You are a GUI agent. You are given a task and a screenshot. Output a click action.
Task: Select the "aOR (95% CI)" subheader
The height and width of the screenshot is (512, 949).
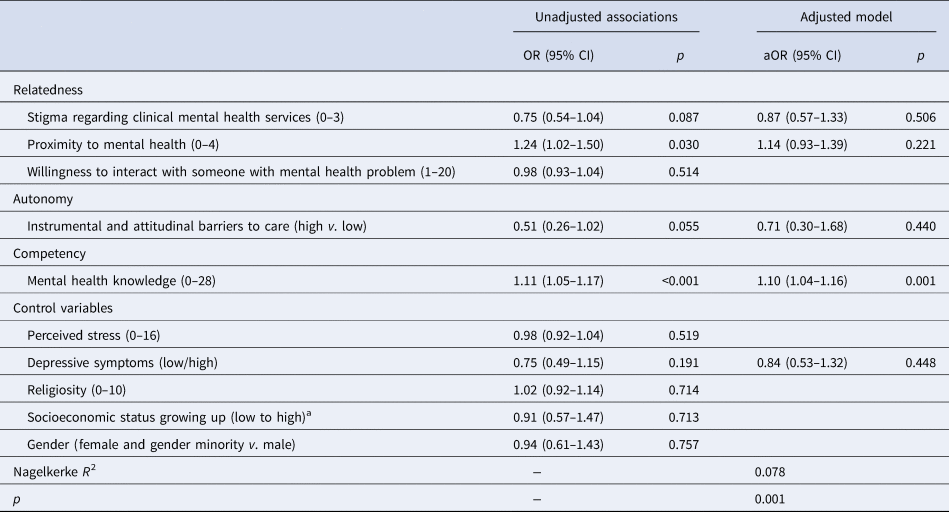pyautogui.click(x=797, y=56)
